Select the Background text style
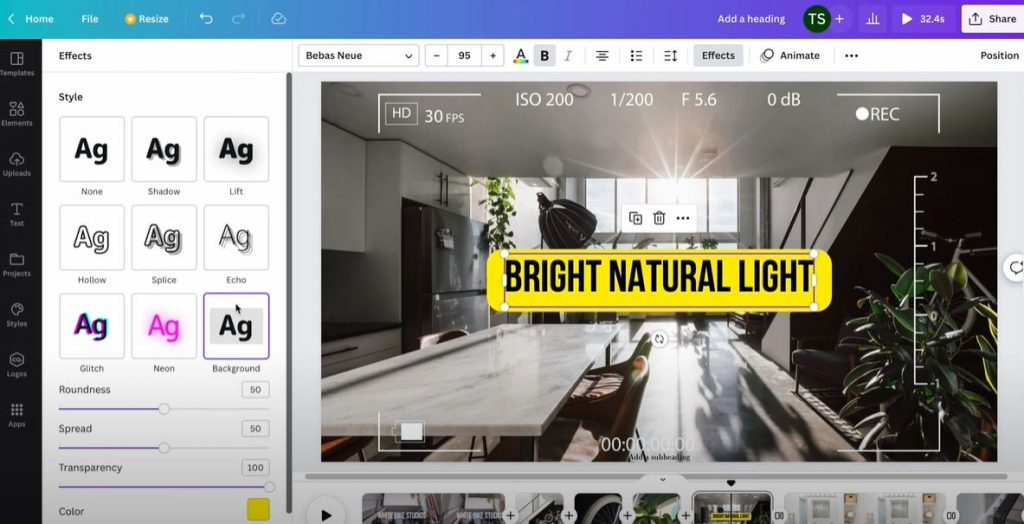1024x524 pixels. (x=236, y=326)
